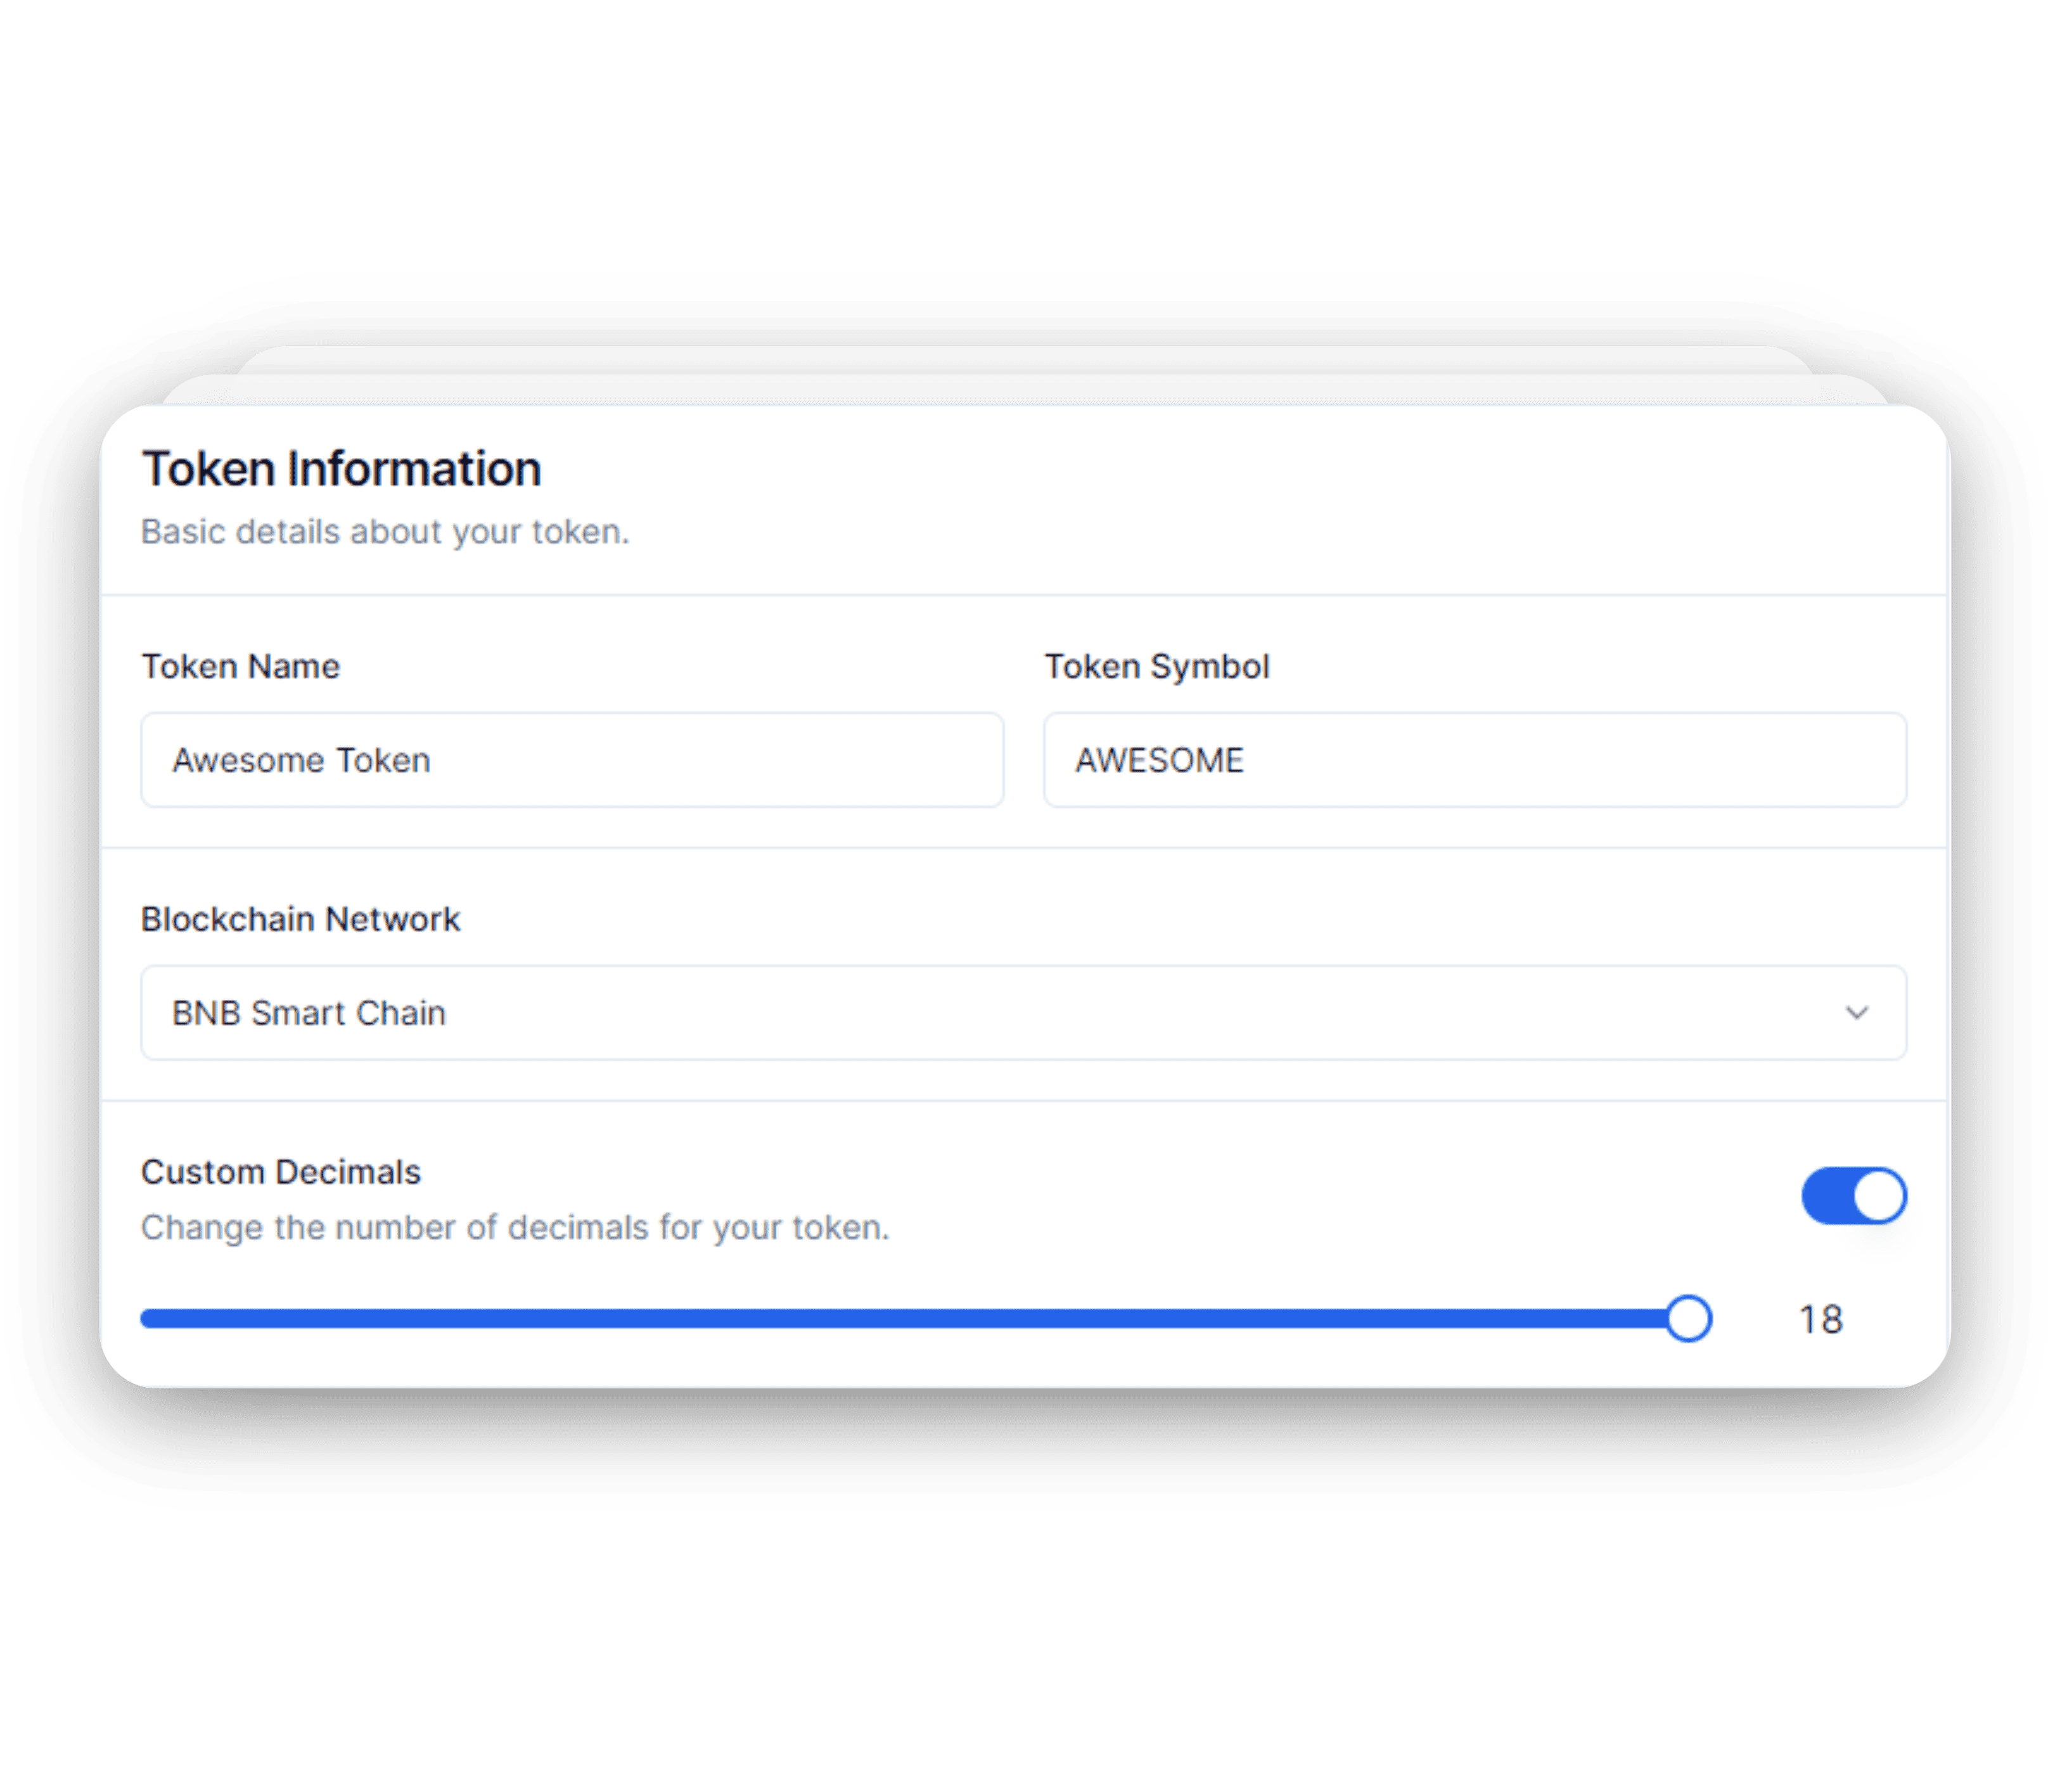Click the middle of the decimals slider track

(x=914, y=1319)
